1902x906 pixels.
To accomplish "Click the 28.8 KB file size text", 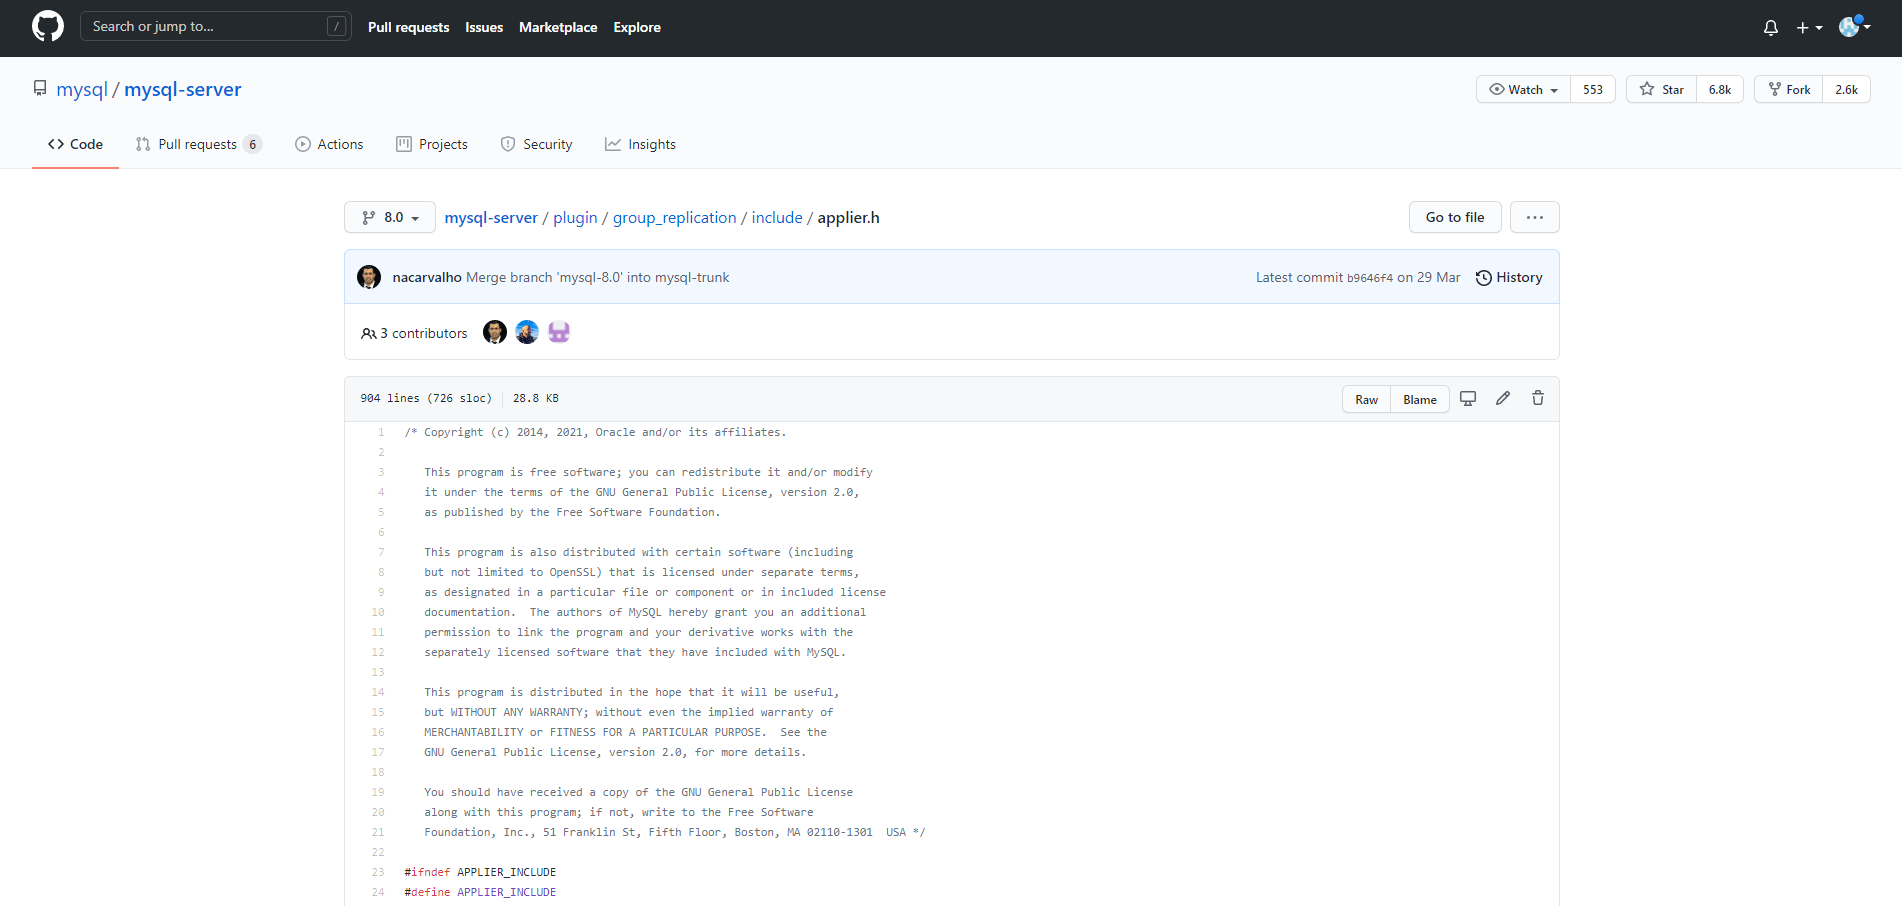I will (536, 398).
